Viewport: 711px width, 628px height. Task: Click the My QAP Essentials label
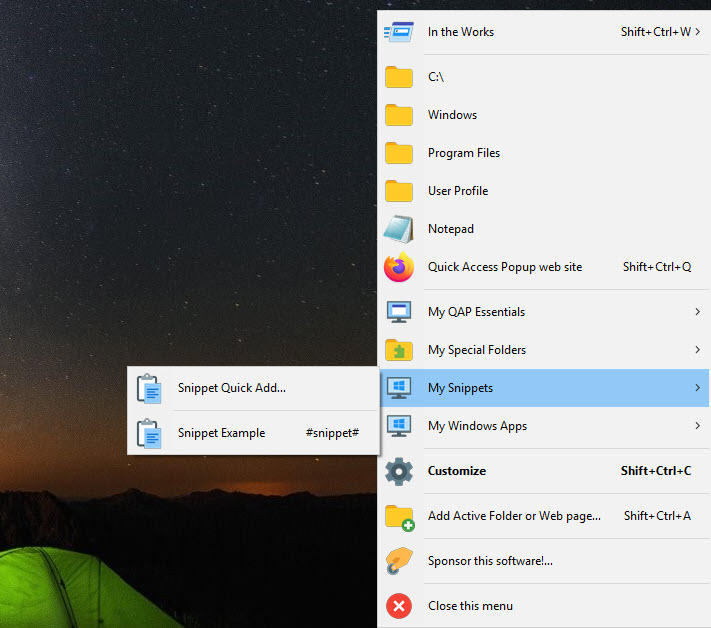[476, 312]
